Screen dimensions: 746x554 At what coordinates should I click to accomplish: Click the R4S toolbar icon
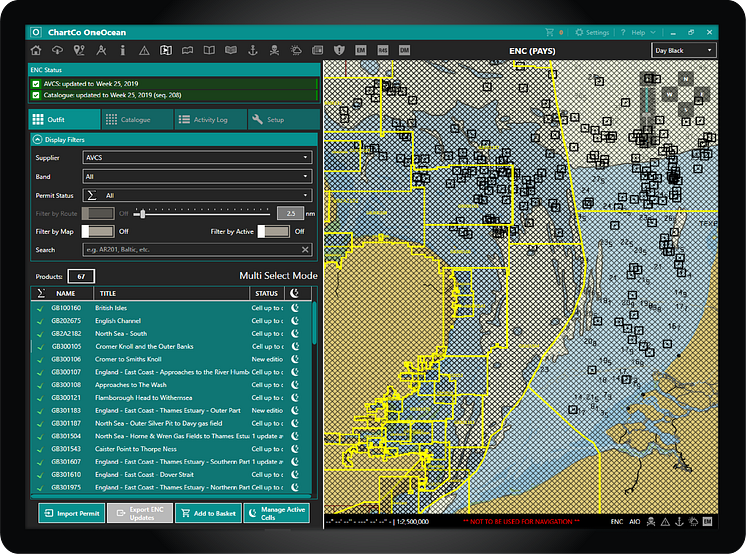383,50
